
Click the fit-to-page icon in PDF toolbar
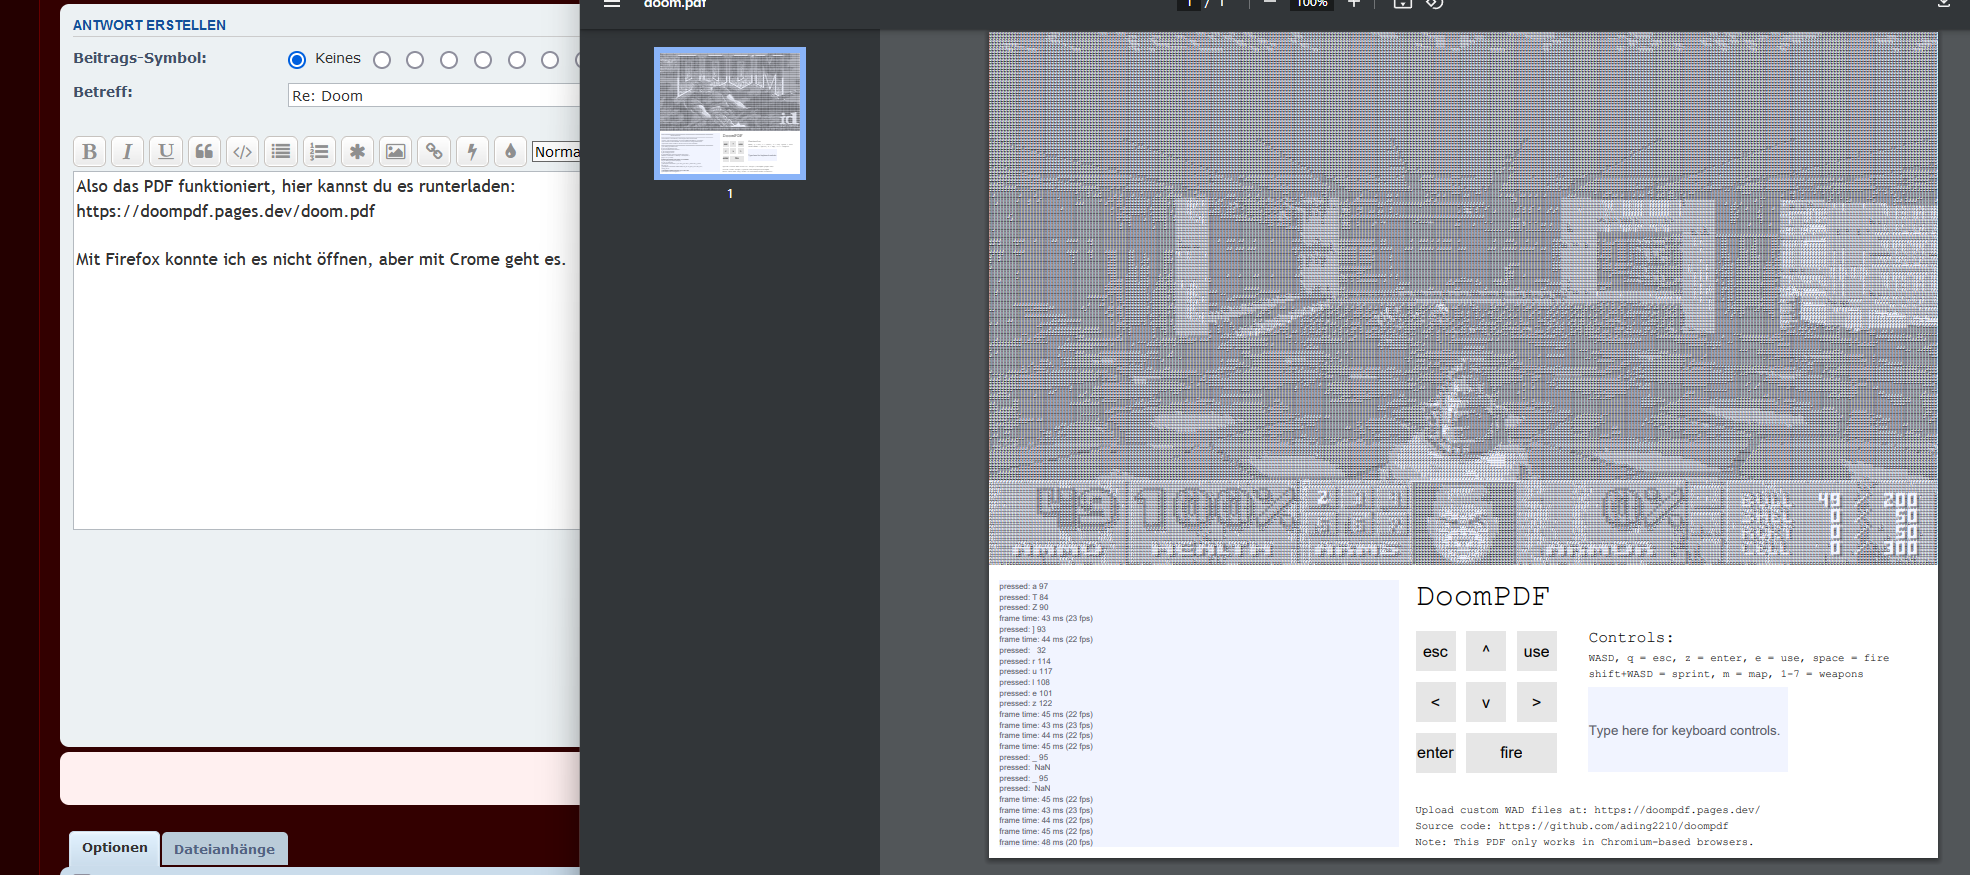[1403, 4]
